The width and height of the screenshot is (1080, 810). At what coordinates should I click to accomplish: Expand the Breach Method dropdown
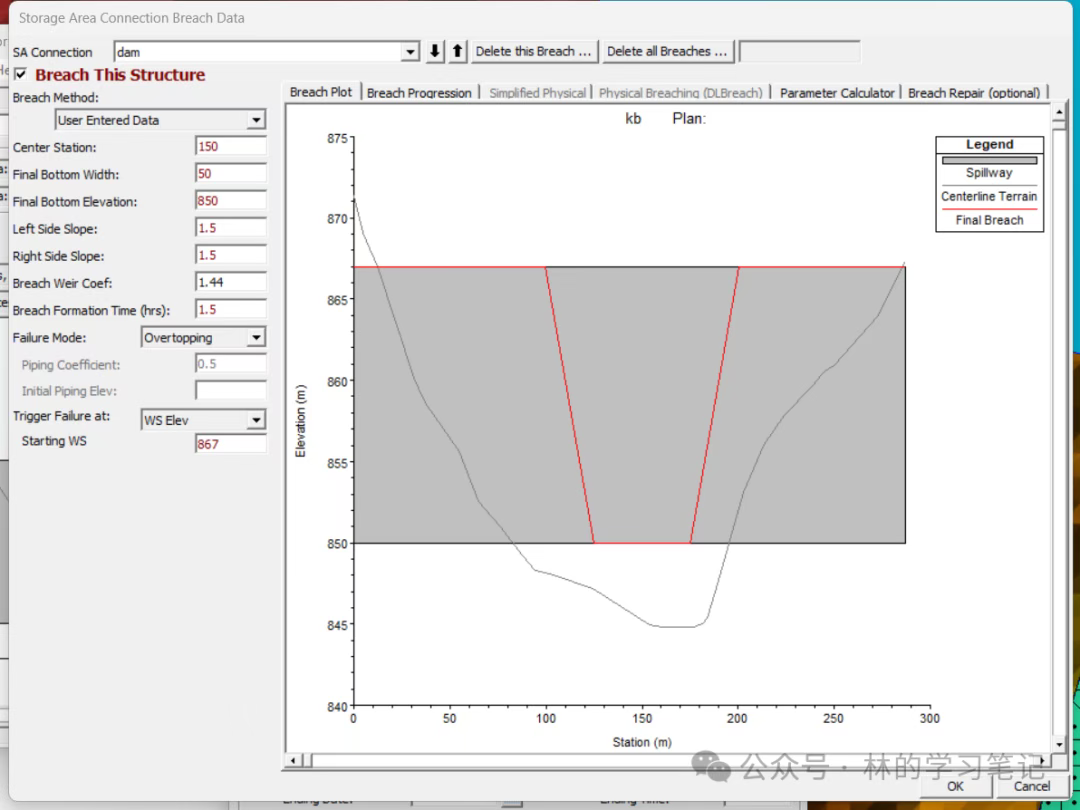pyautogui.click(x=256, y=120)
